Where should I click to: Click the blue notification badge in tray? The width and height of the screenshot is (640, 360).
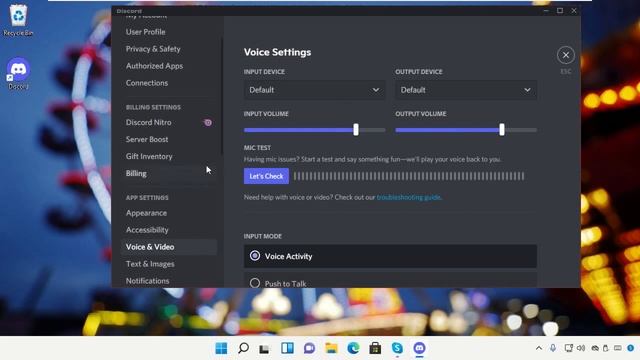tap(631, 348)
